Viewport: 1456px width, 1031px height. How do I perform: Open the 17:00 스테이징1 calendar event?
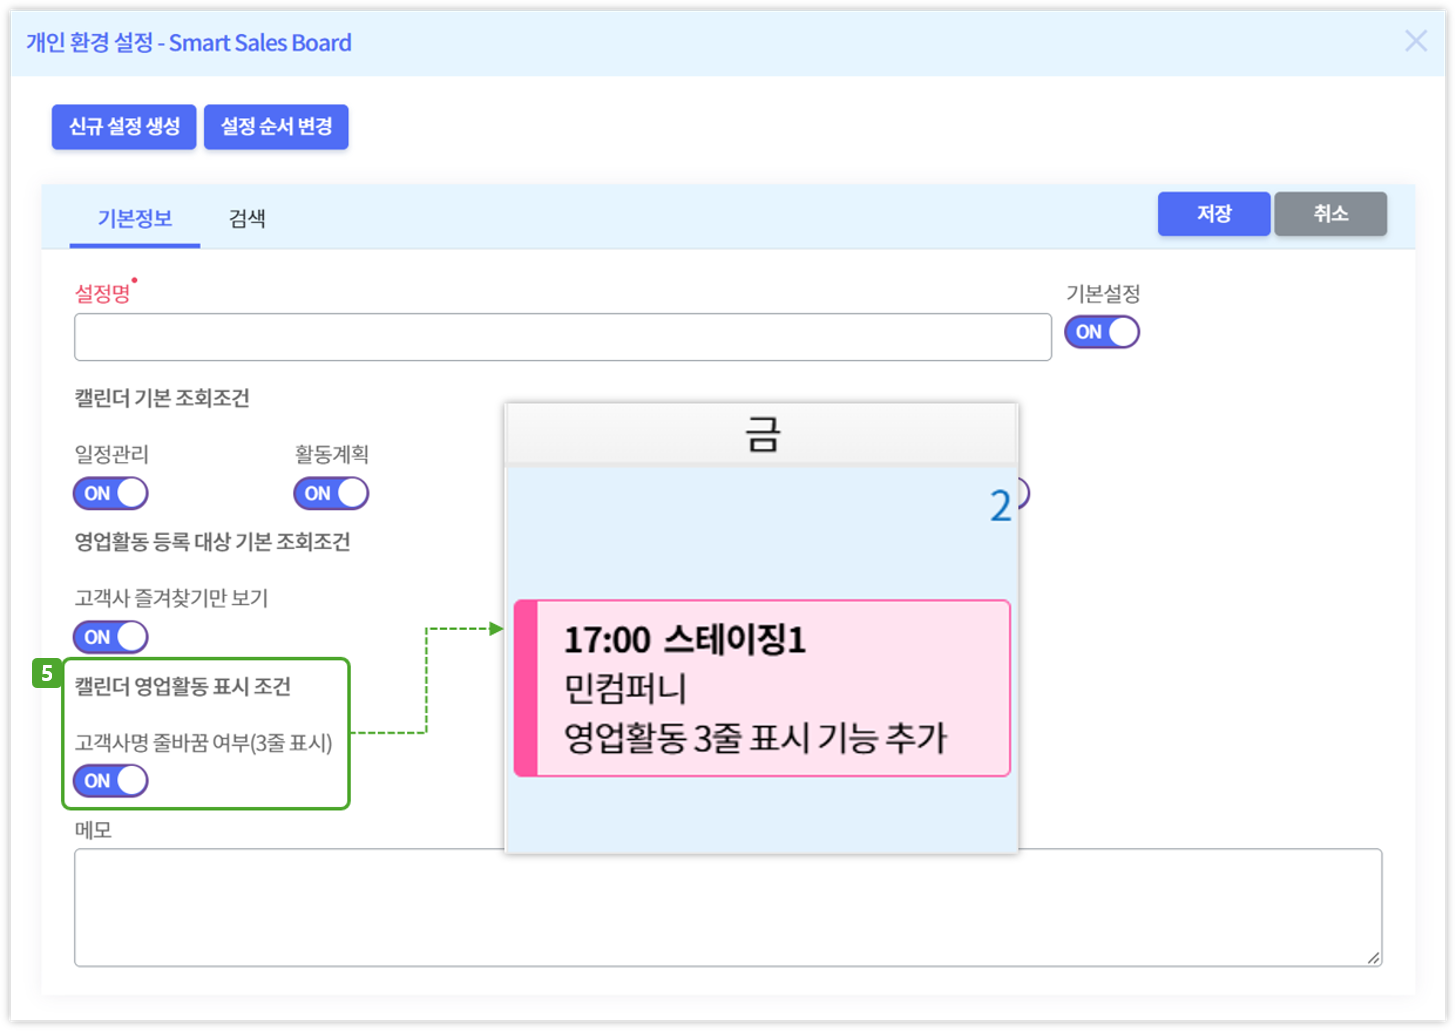[x=762, y=688]
